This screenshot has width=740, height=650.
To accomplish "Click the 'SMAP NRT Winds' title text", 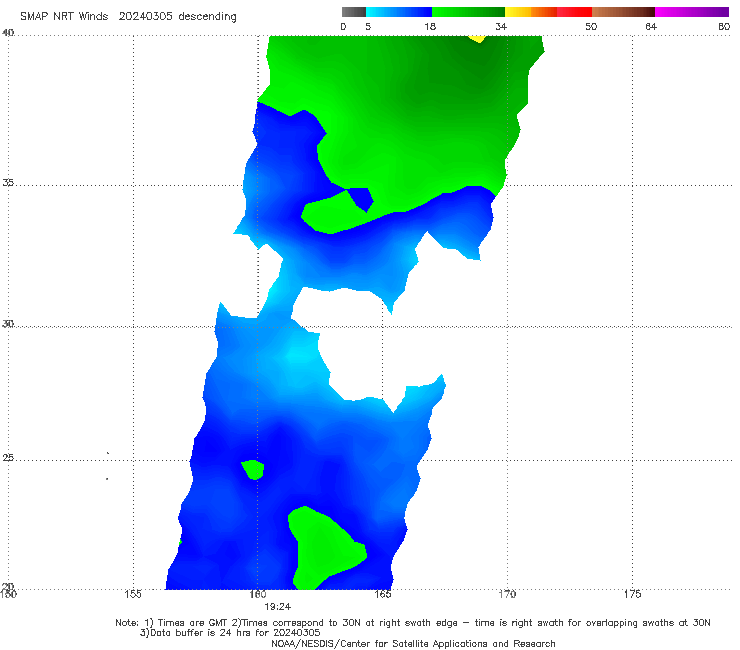I will (x=64, y=17).
